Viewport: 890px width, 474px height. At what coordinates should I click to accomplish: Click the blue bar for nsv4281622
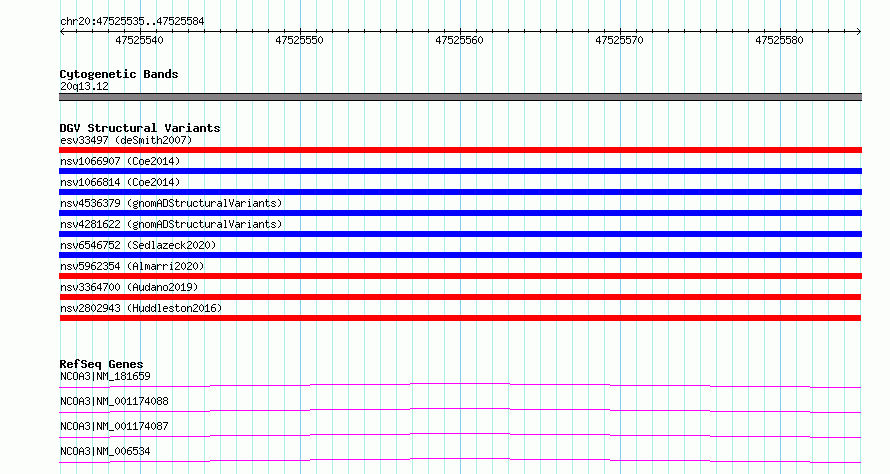coord(460,234)
